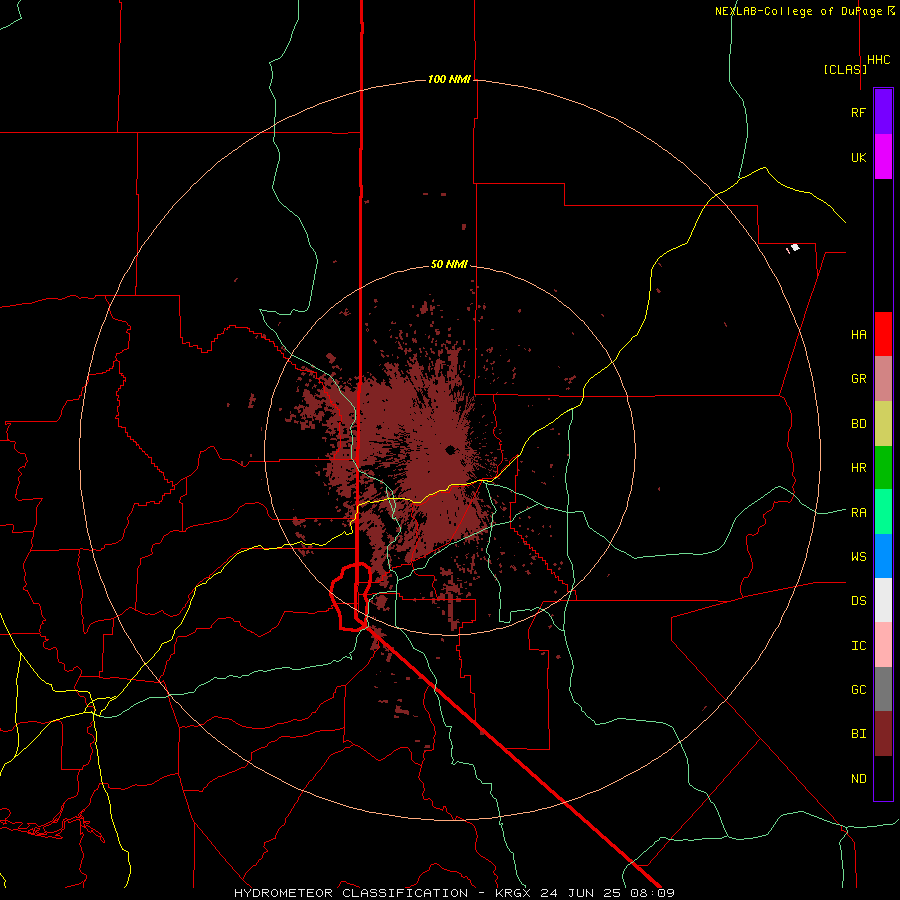Click the HA legend label
Image resolution: width=900 pixels, height=900 pixels.
pyautogui.click(x=858, y=334)
